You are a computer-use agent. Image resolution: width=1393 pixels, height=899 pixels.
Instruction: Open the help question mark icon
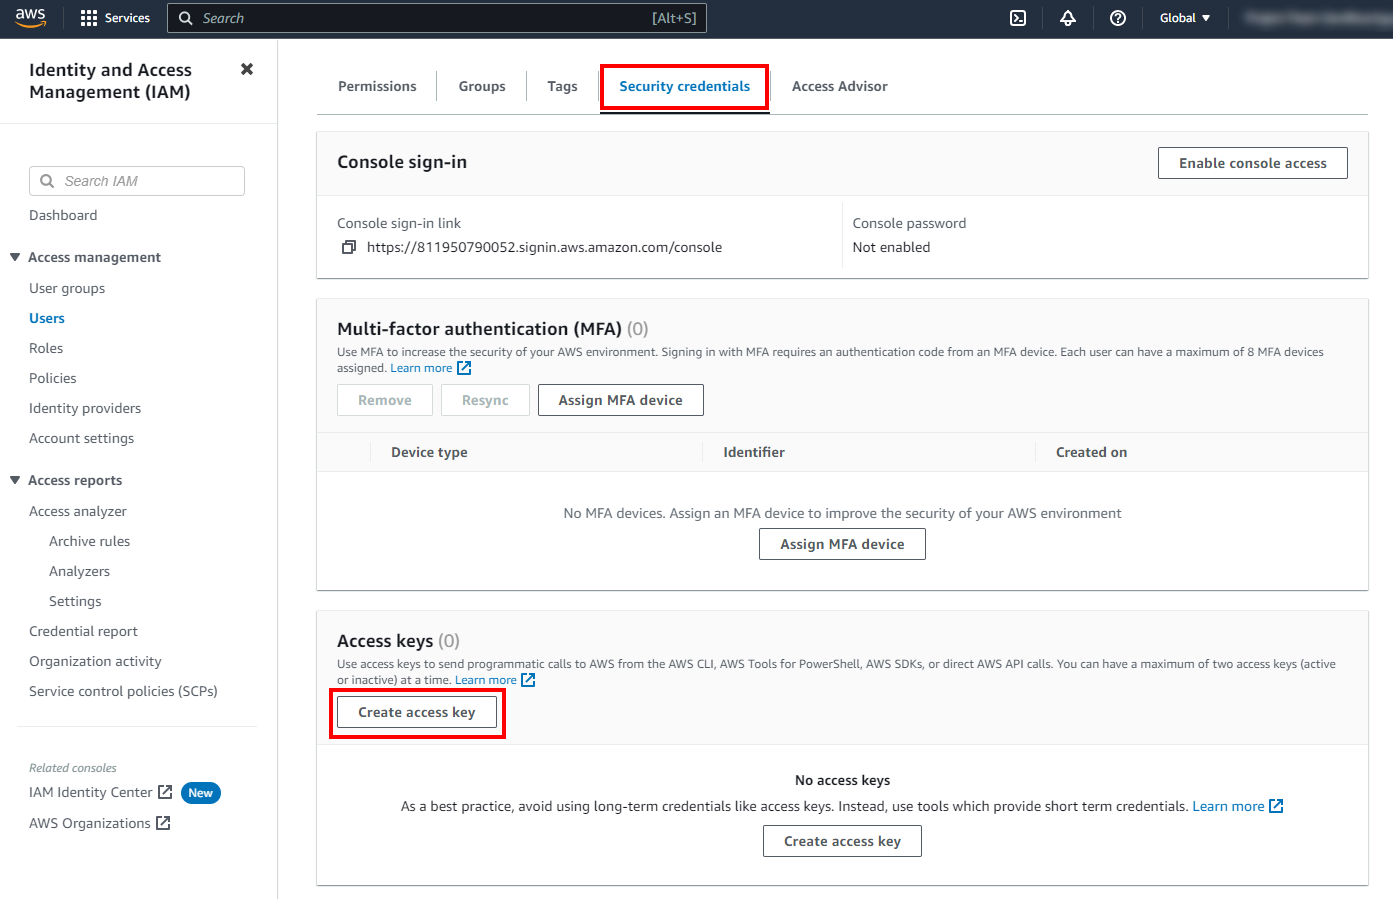1118,18
